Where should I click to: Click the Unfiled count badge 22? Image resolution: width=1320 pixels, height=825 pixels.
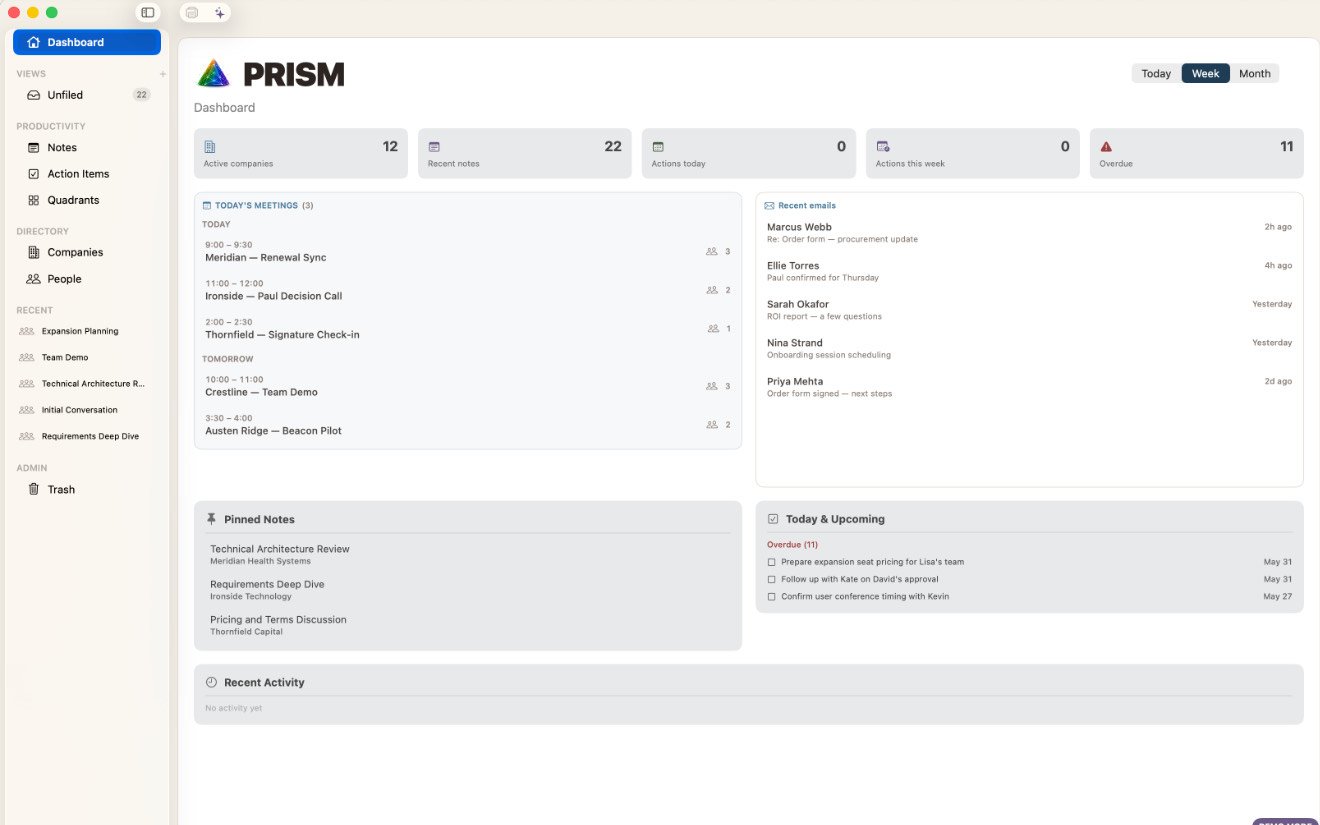point(141,95)
